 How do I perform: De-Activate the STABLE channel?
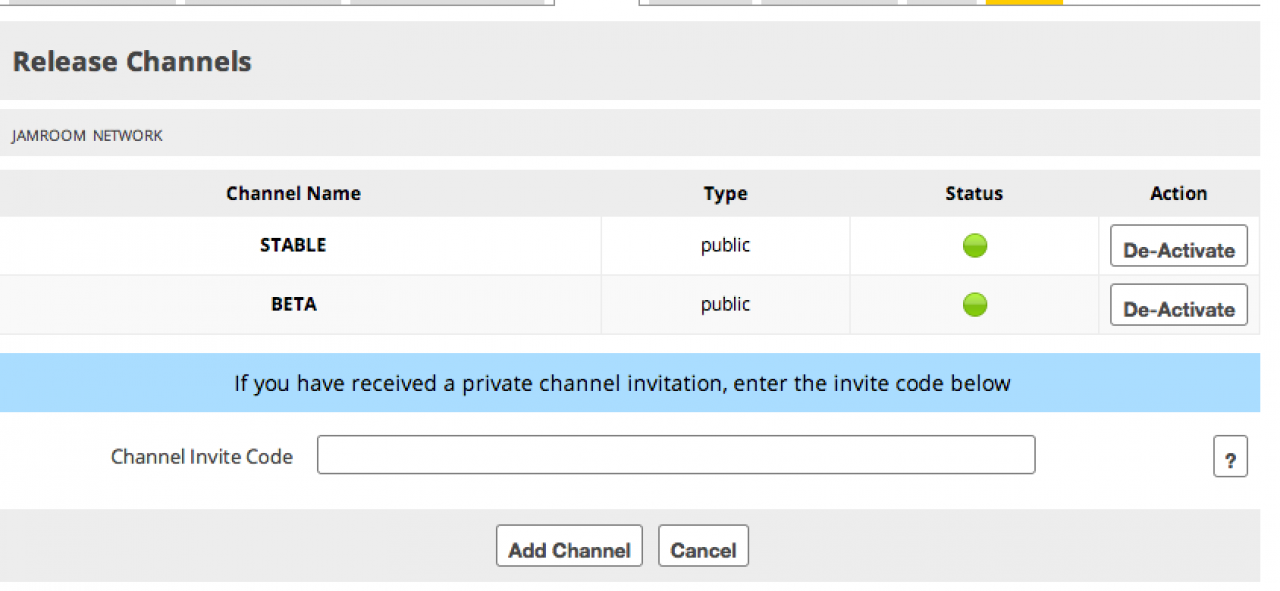[x=1178, y=247]
